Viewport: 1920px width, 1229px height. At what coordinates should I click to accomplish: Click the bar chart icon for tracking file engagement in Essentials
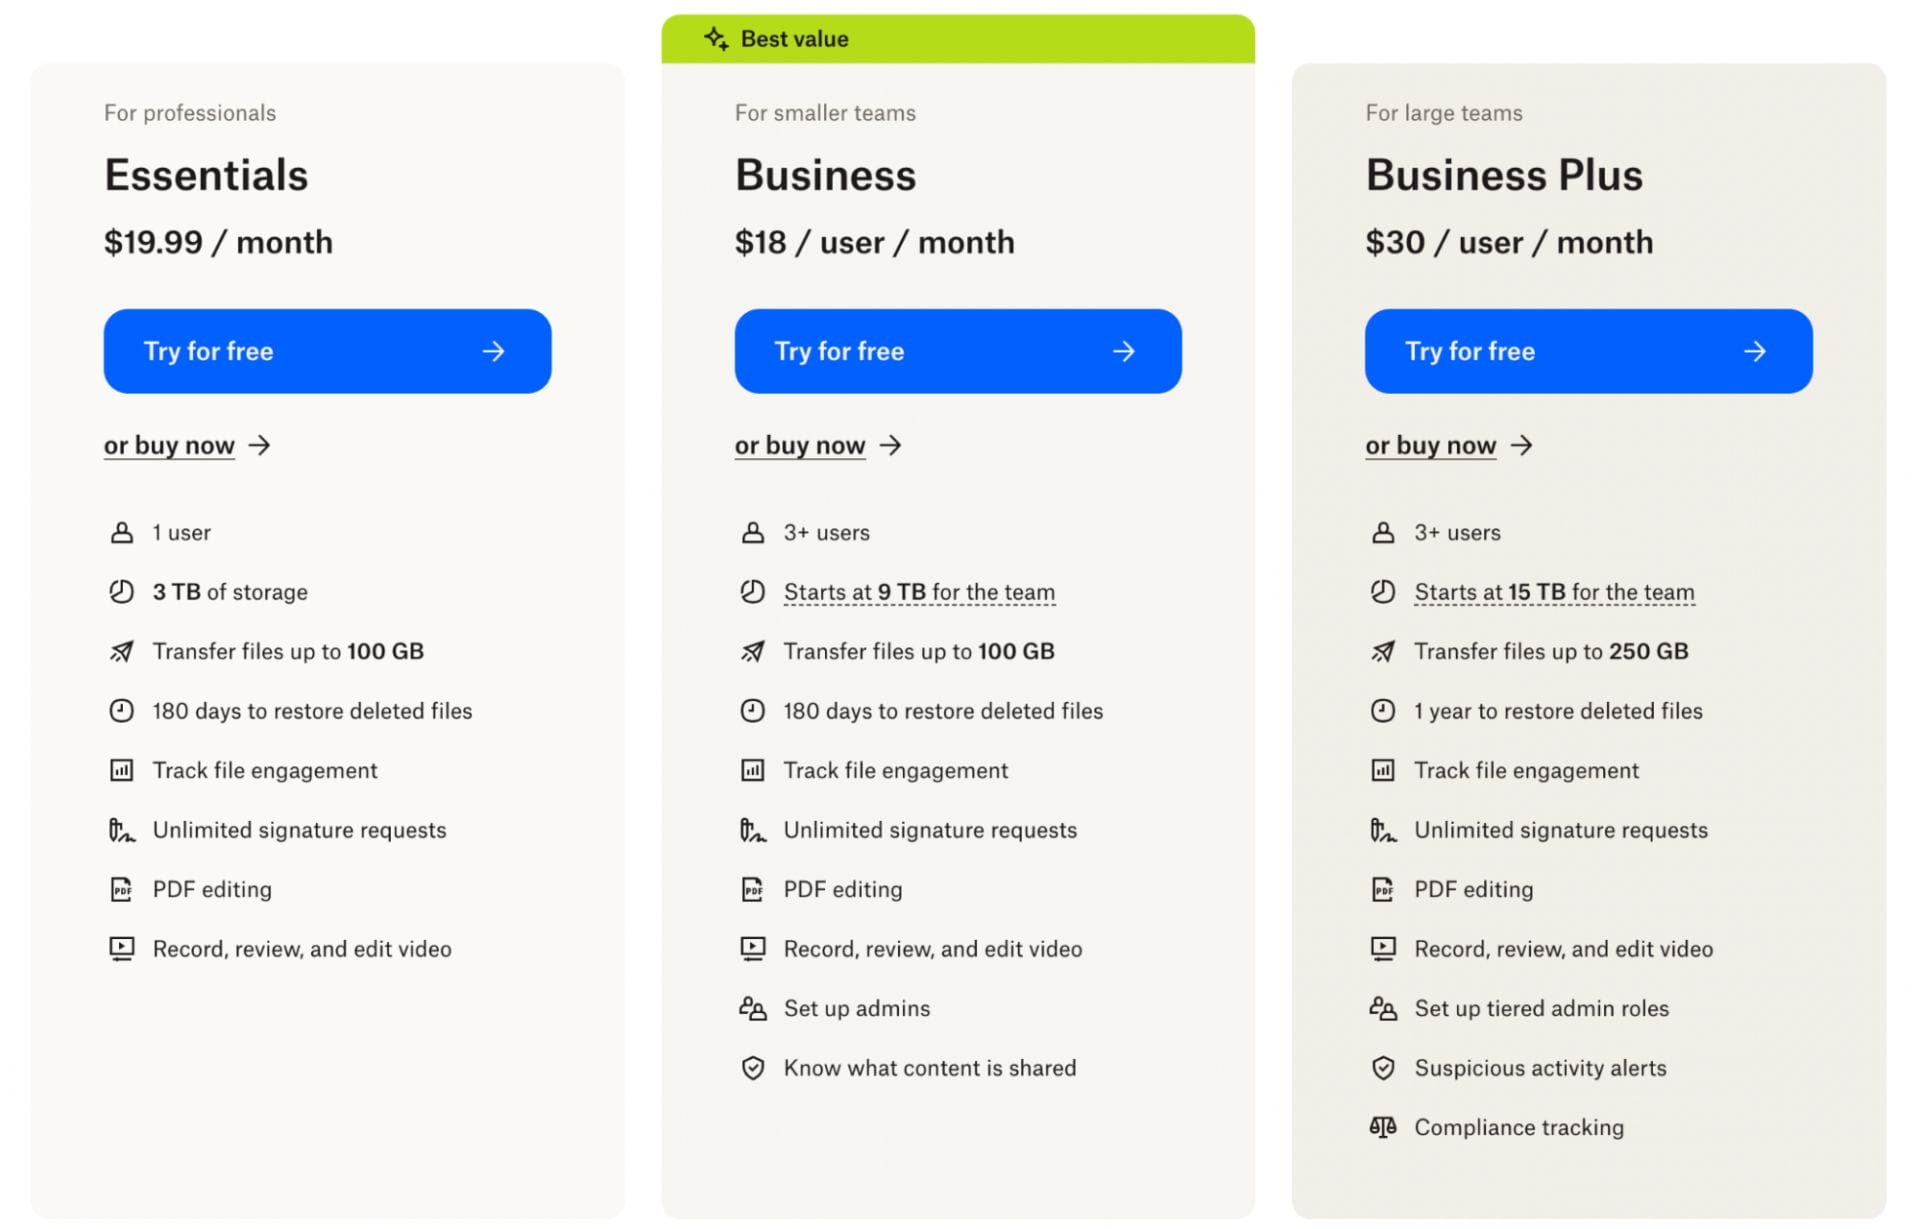click(x=122, y=770)
